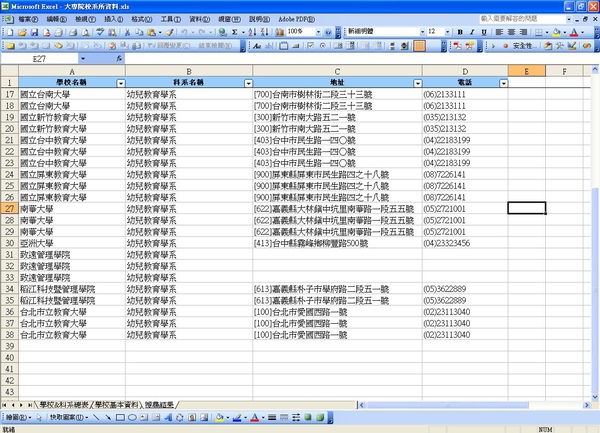Image resolution: width=600 pixels, height=433 pixels.
Task: Open the 工具 (Tools) menu
Action: tap(170, 19)
